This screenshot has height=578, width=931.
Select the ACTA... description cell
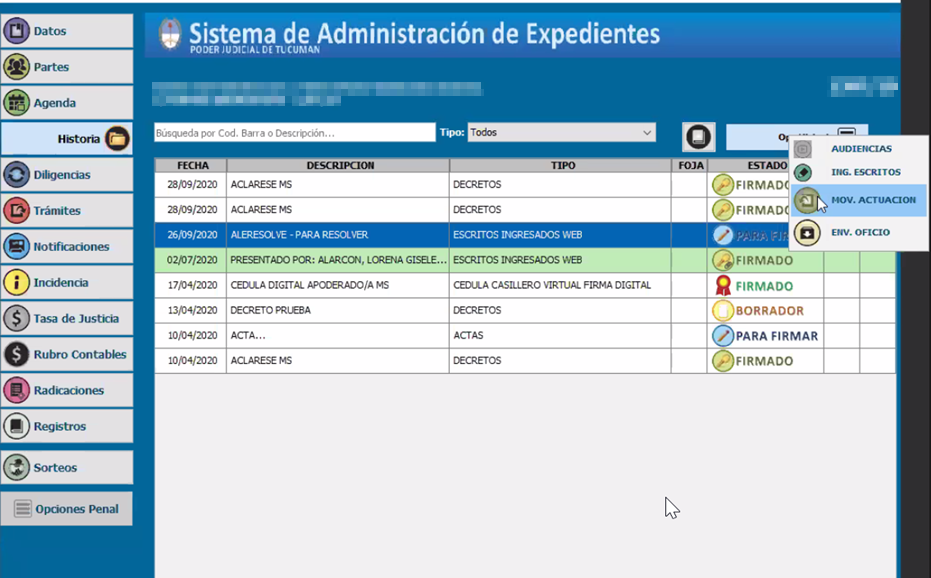point(338,336)
